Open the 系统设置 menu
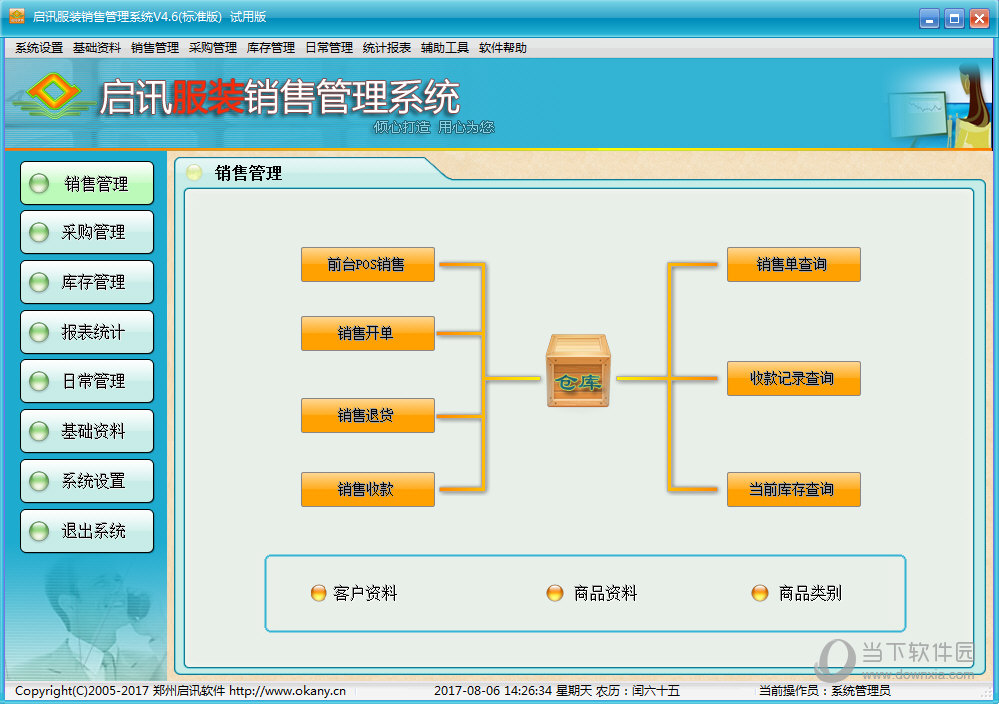 point(39,48)
